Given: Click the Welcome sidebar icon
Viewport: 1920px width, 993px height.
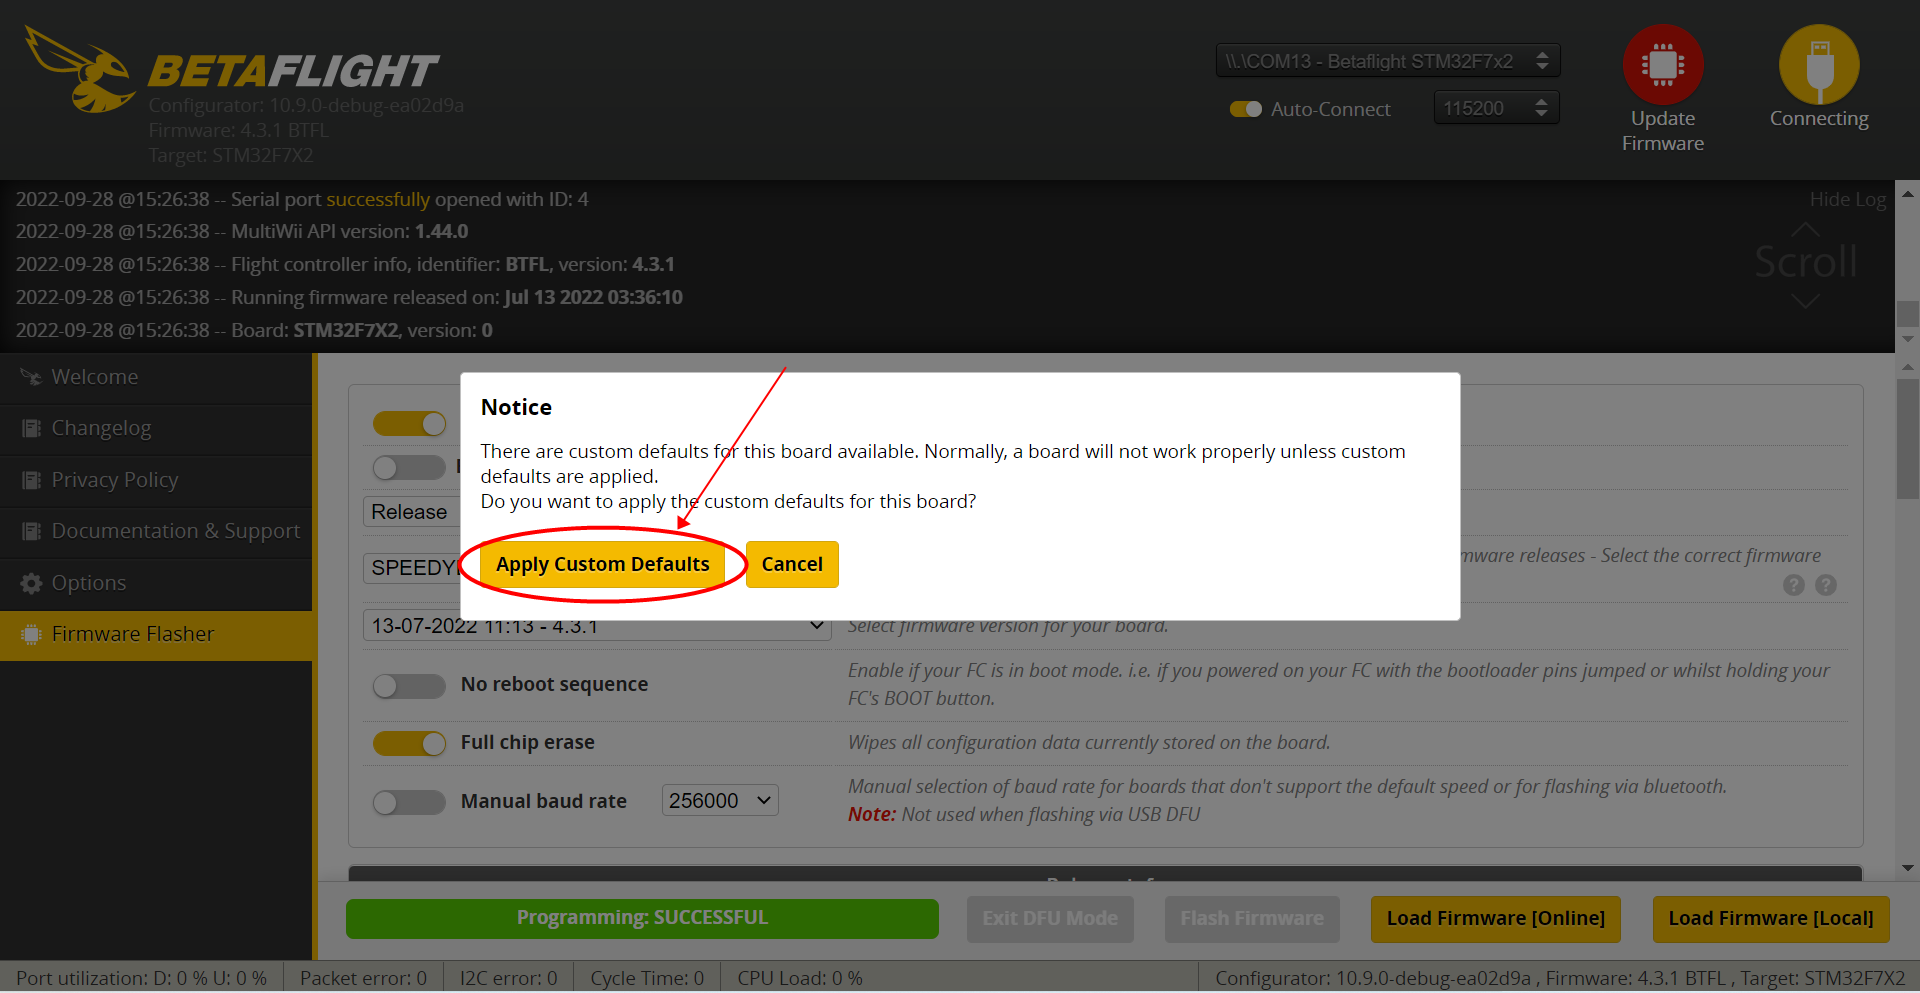Looking at the screenshot, I should [31, 377].
